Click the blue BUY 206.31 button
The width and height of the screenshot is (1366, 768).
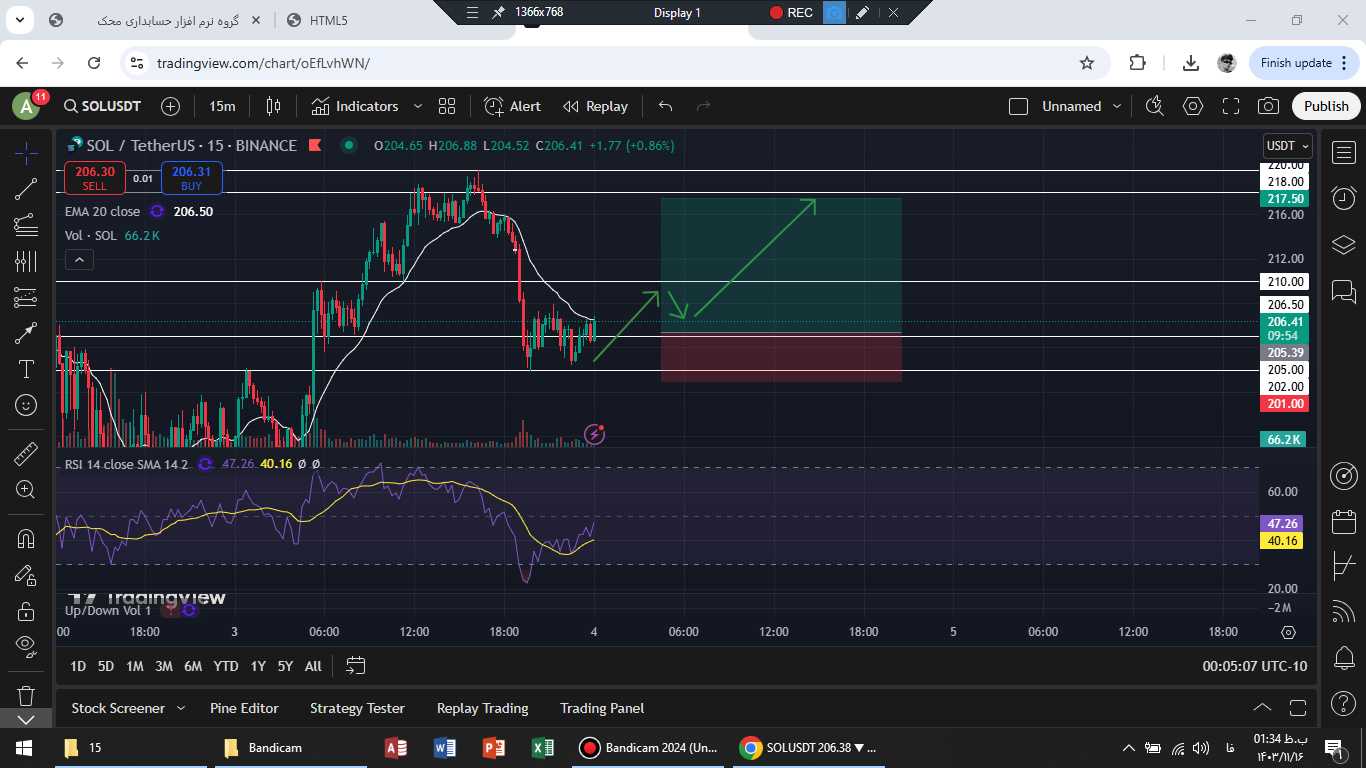(191, 178)
